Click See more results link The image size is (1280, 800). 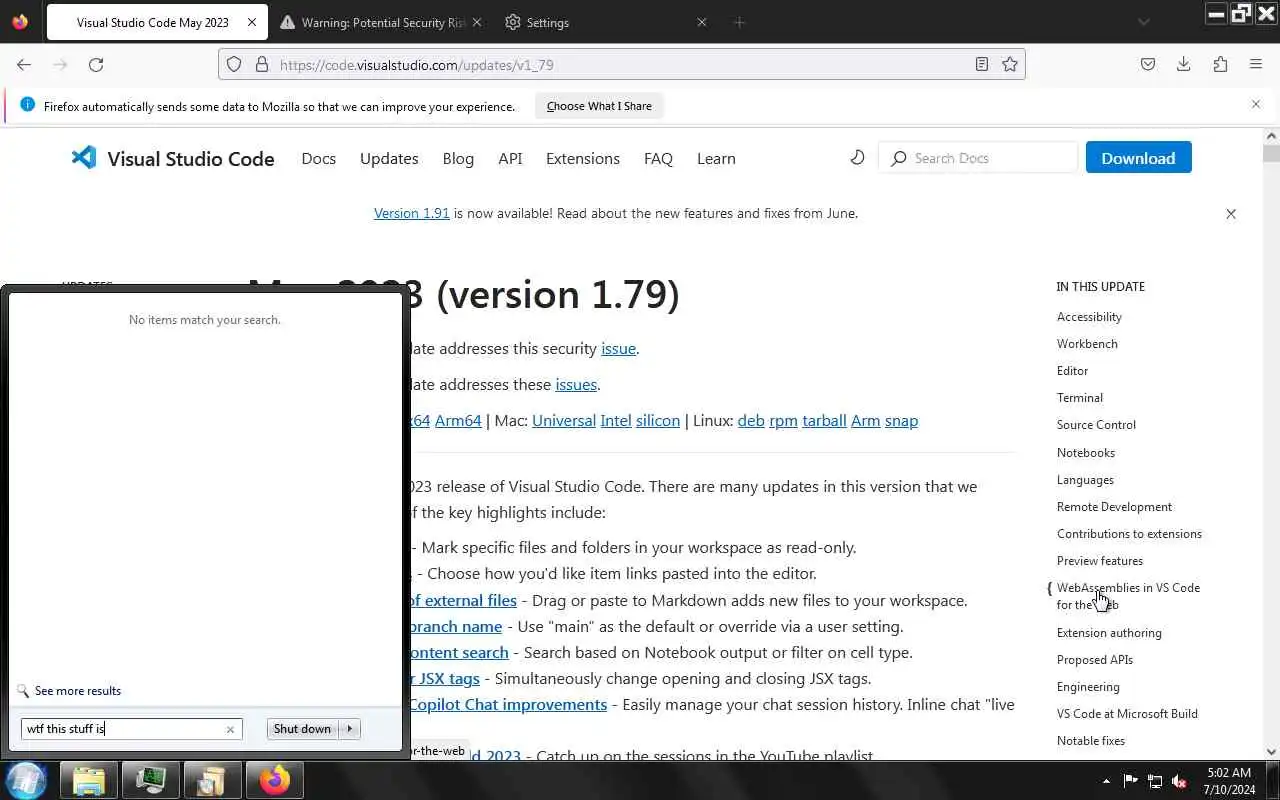click(78, 691)
